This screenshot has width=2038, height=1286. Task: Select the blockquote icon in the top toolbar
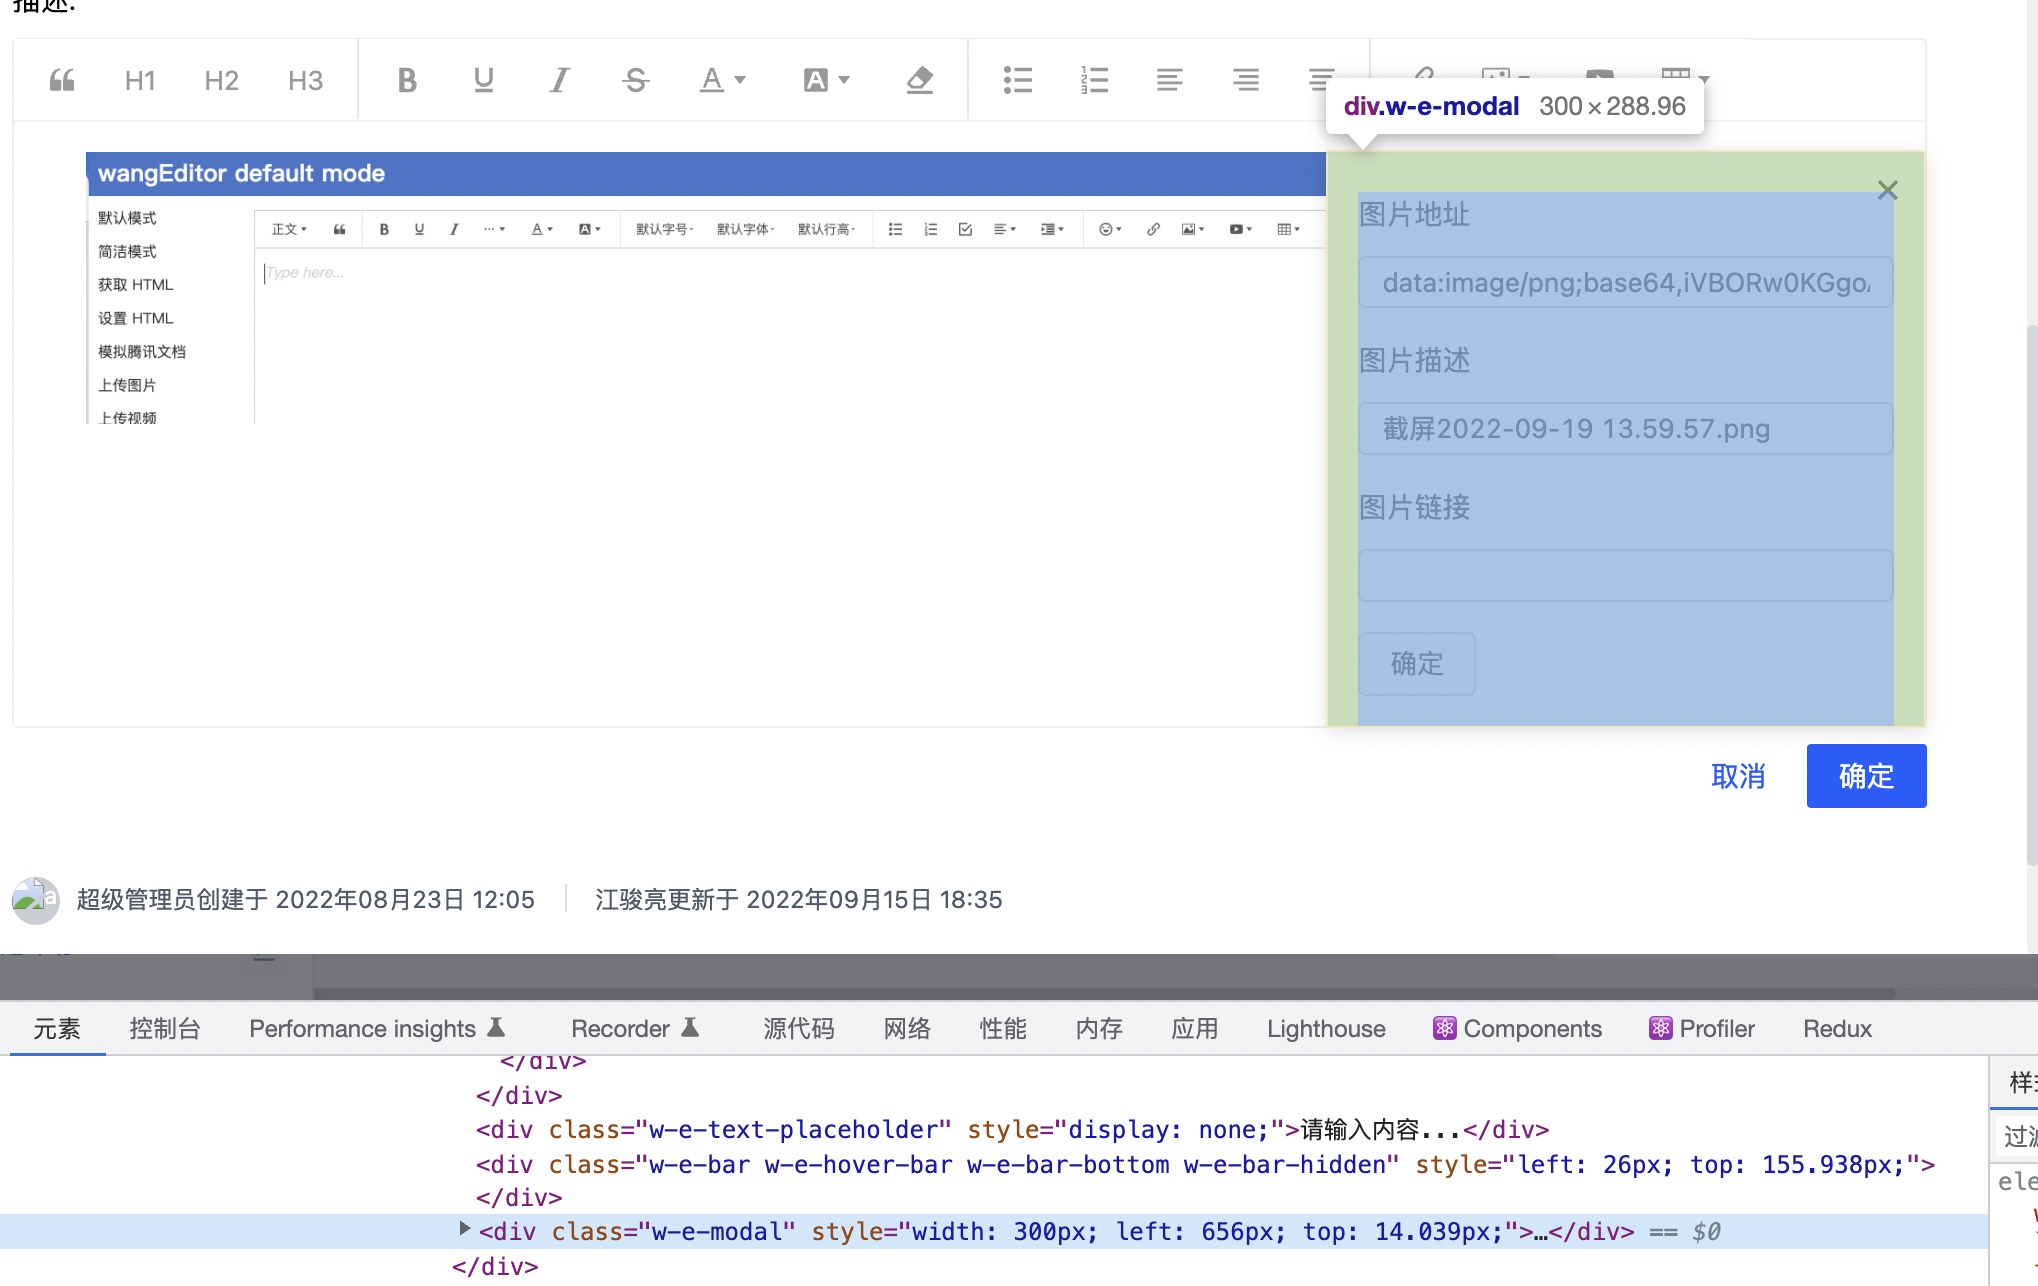click(62, 80)
